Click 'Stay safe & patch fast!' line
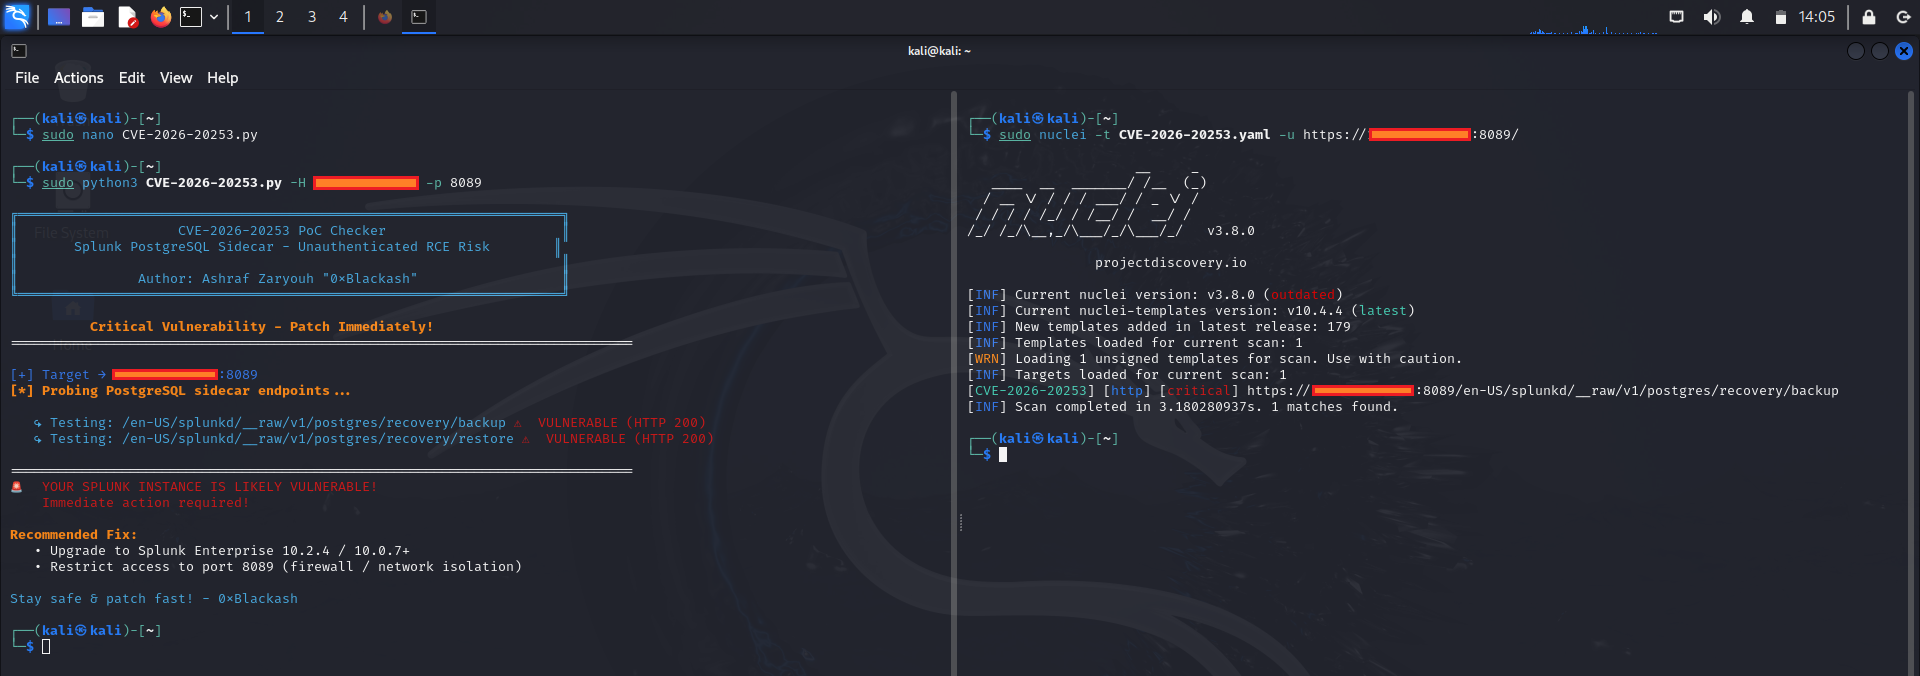Screen dimensions: 1920x676 [x=153, y=599]
